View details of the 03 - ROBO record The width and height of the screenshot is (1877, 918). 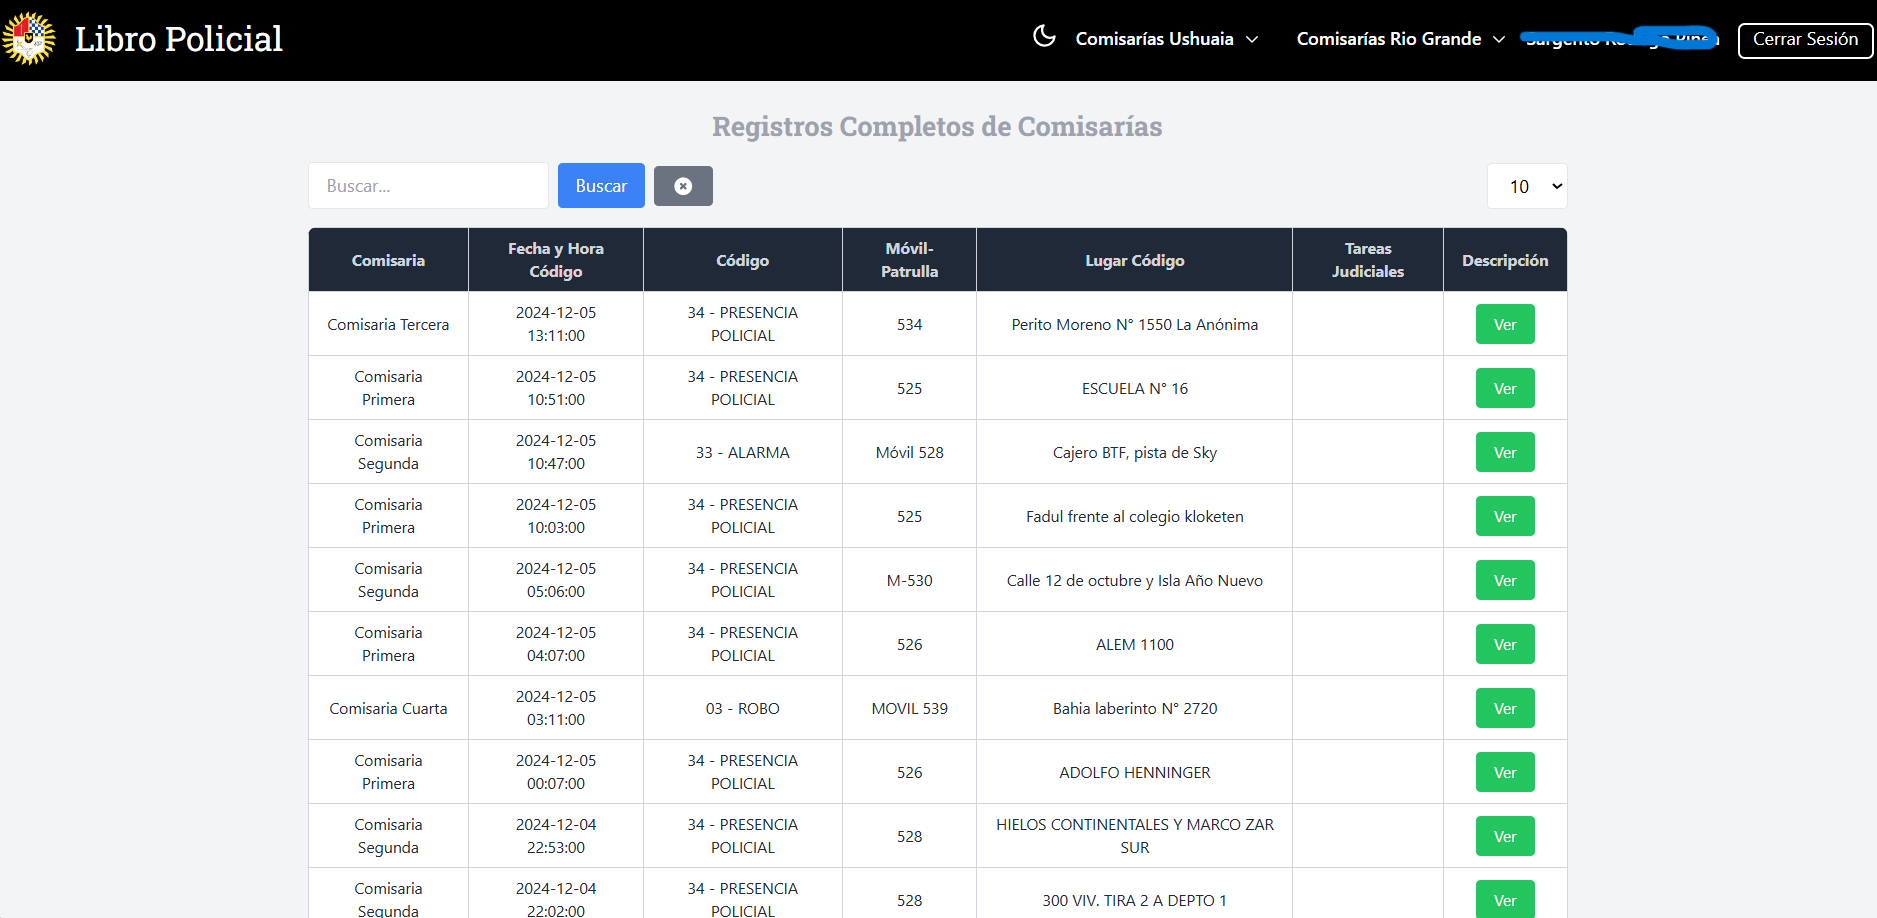1504,708
